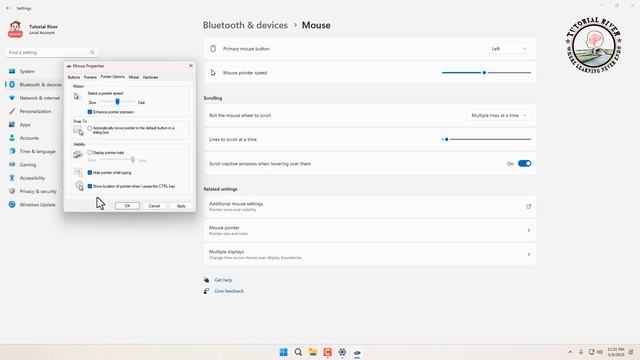
Task: Click Cancel in Mouse Properties
Action: [154, 206]
